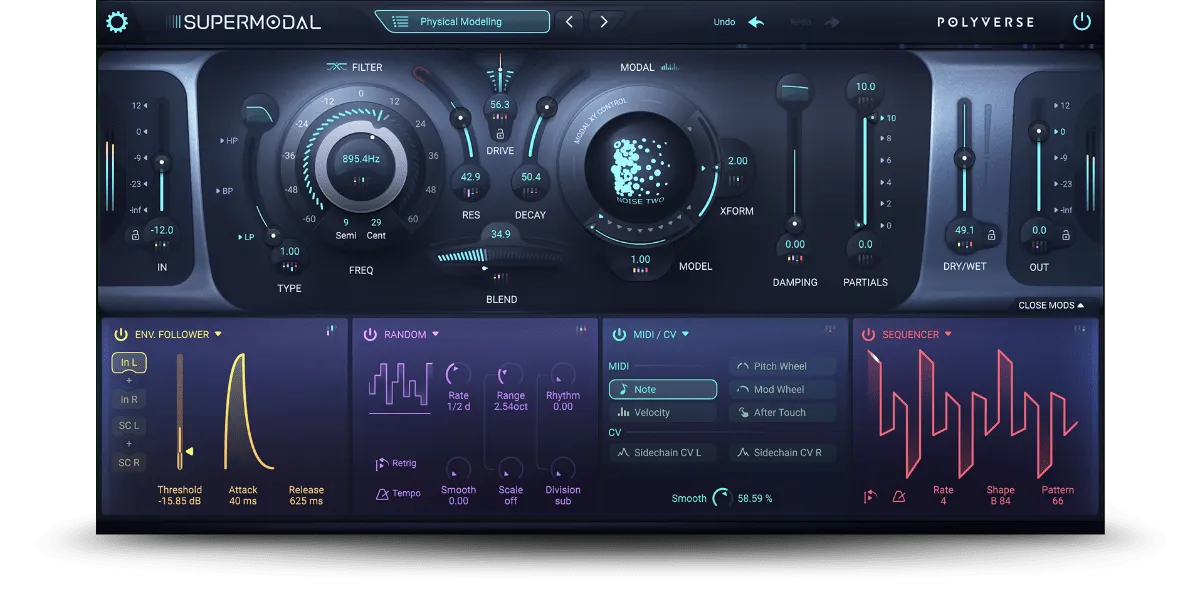Open the SEQUENCER dropdown arrow
The image size is (1200, 600).
click(x=948, y=334)
